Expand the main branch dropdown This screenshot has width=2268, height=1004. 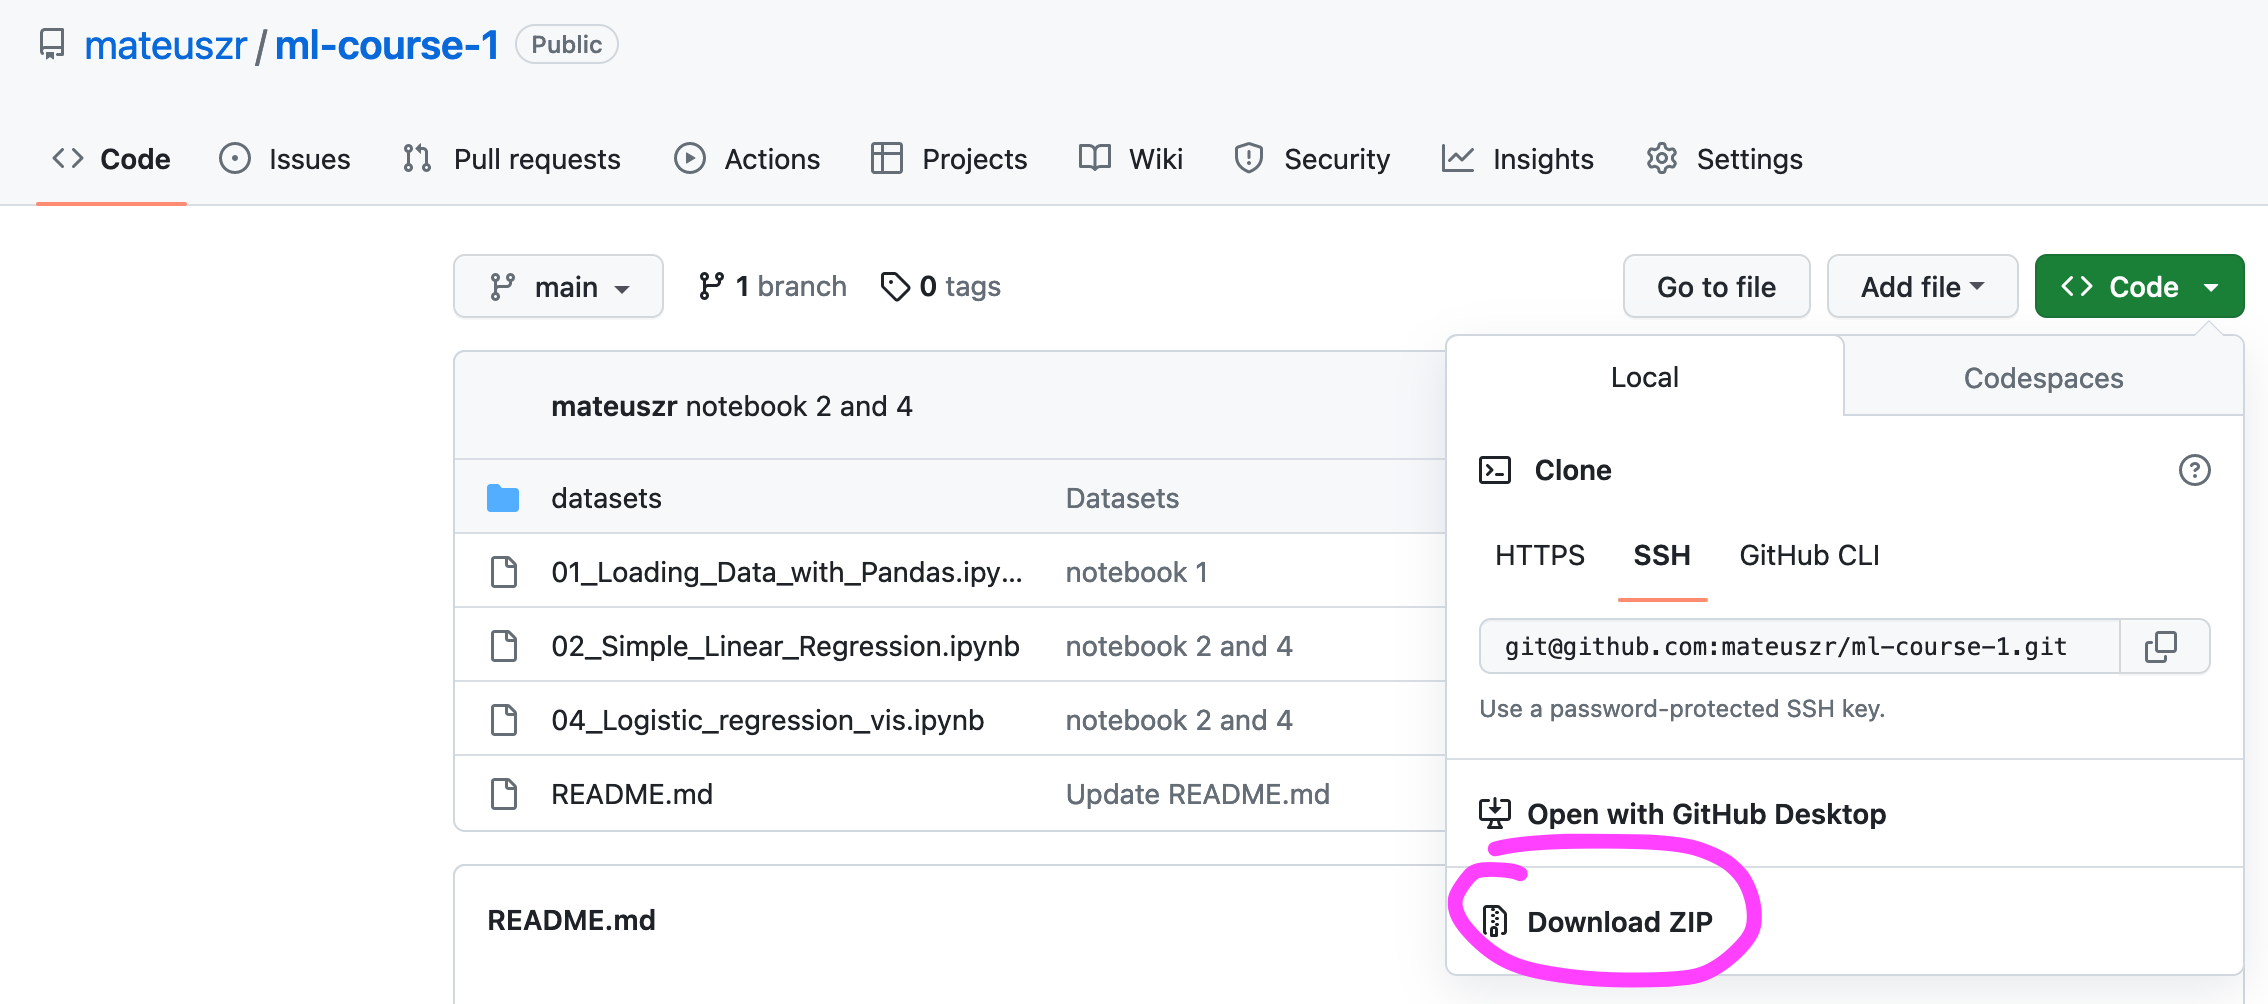click(558, 287)
